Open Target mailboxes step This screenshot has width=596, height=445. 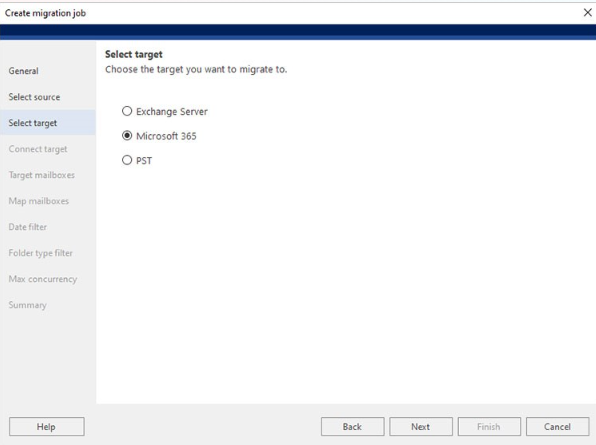[x=41, y=175]
